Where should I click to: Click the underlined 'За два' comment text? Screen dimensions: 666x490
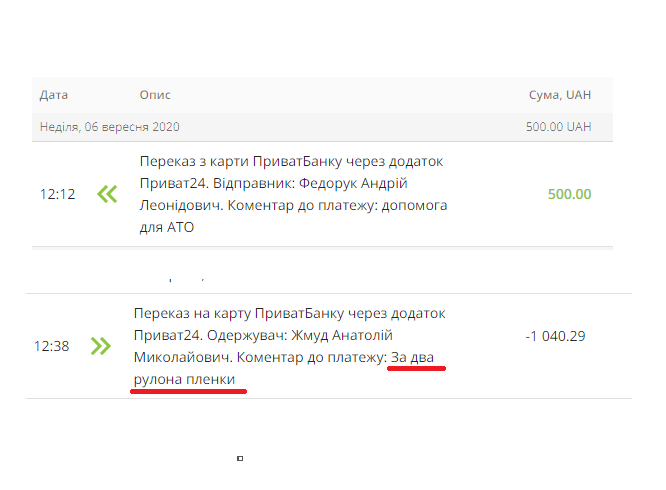tap(412, 358)
